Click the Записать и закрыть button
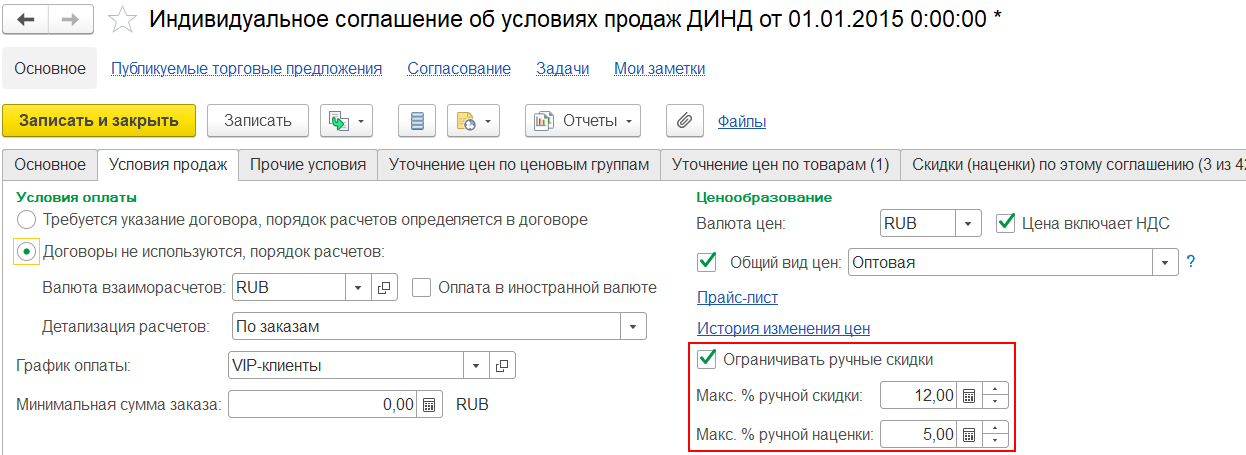This screenshot has width=1246, height=455. point(98,121)
